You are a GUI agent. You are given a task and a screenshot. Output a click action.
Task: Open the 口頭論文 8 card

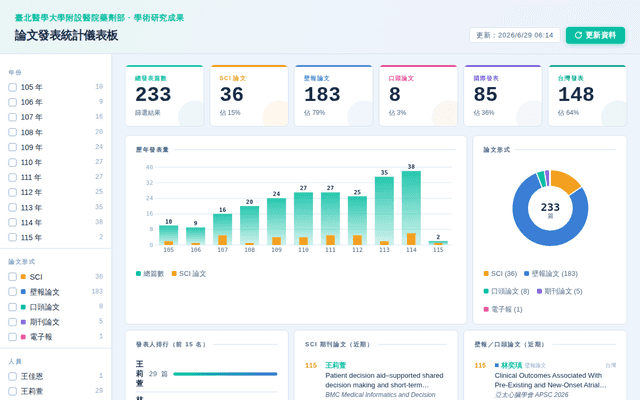(x=418, y=96)
